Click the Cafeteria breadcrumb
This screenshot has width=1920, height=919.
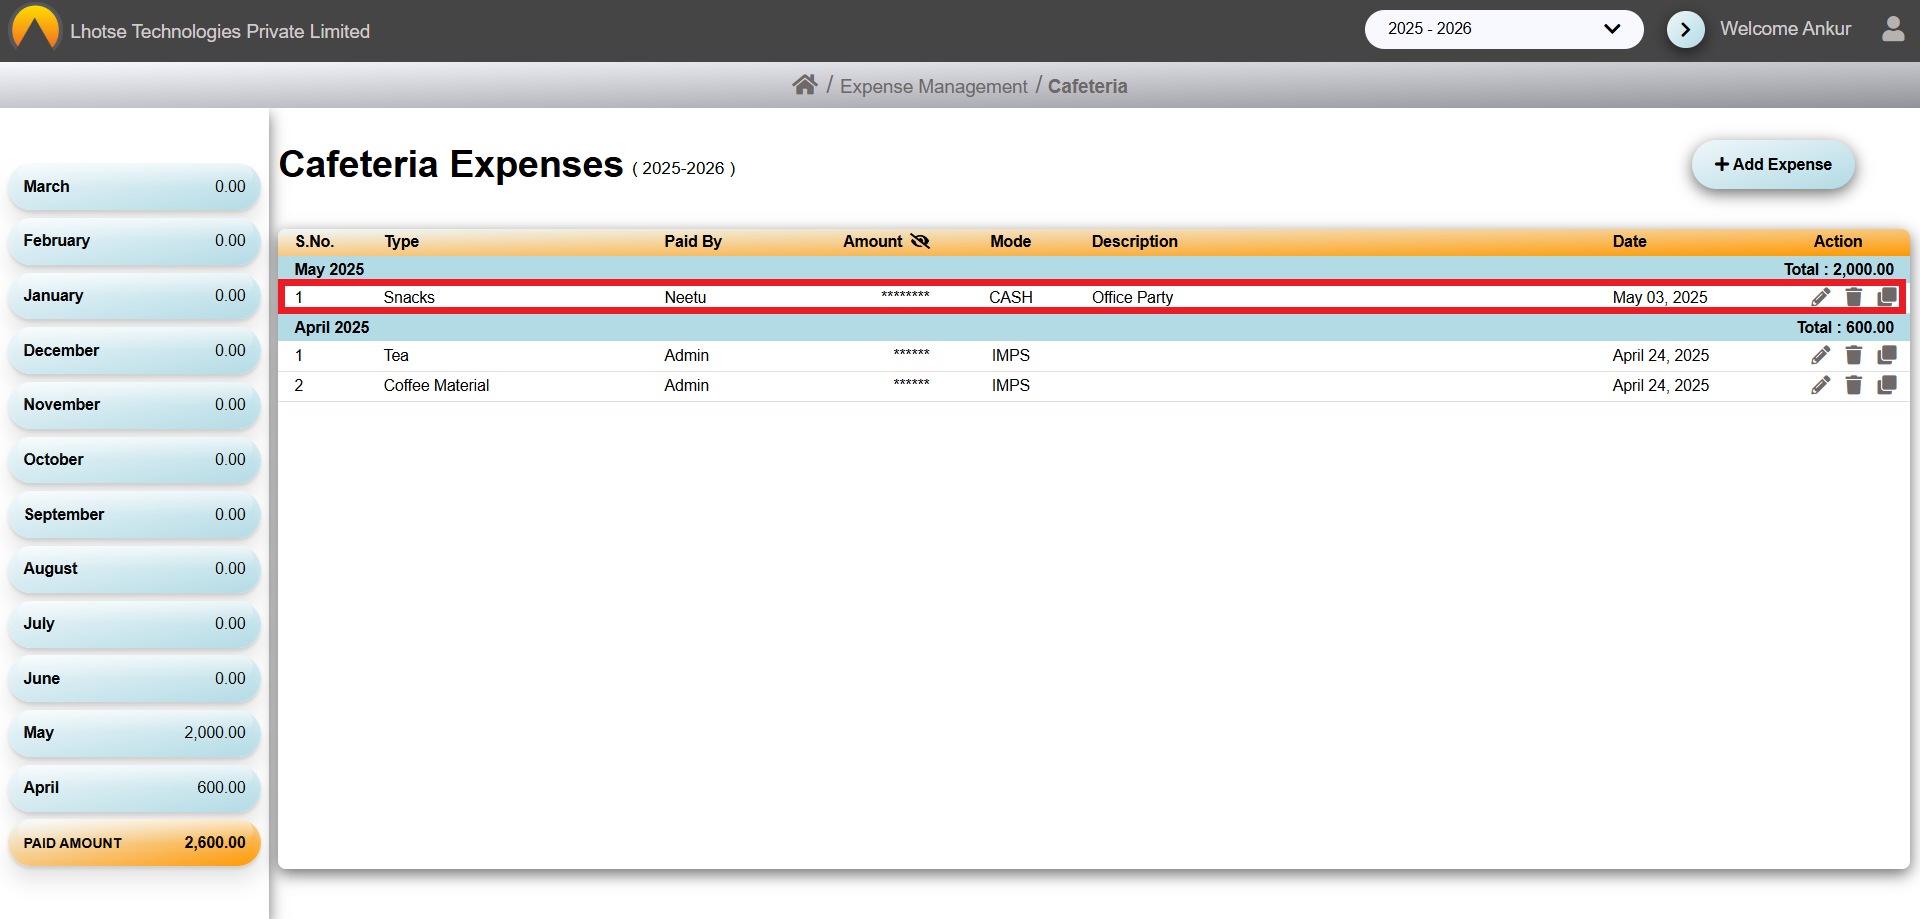[1087, 86]
